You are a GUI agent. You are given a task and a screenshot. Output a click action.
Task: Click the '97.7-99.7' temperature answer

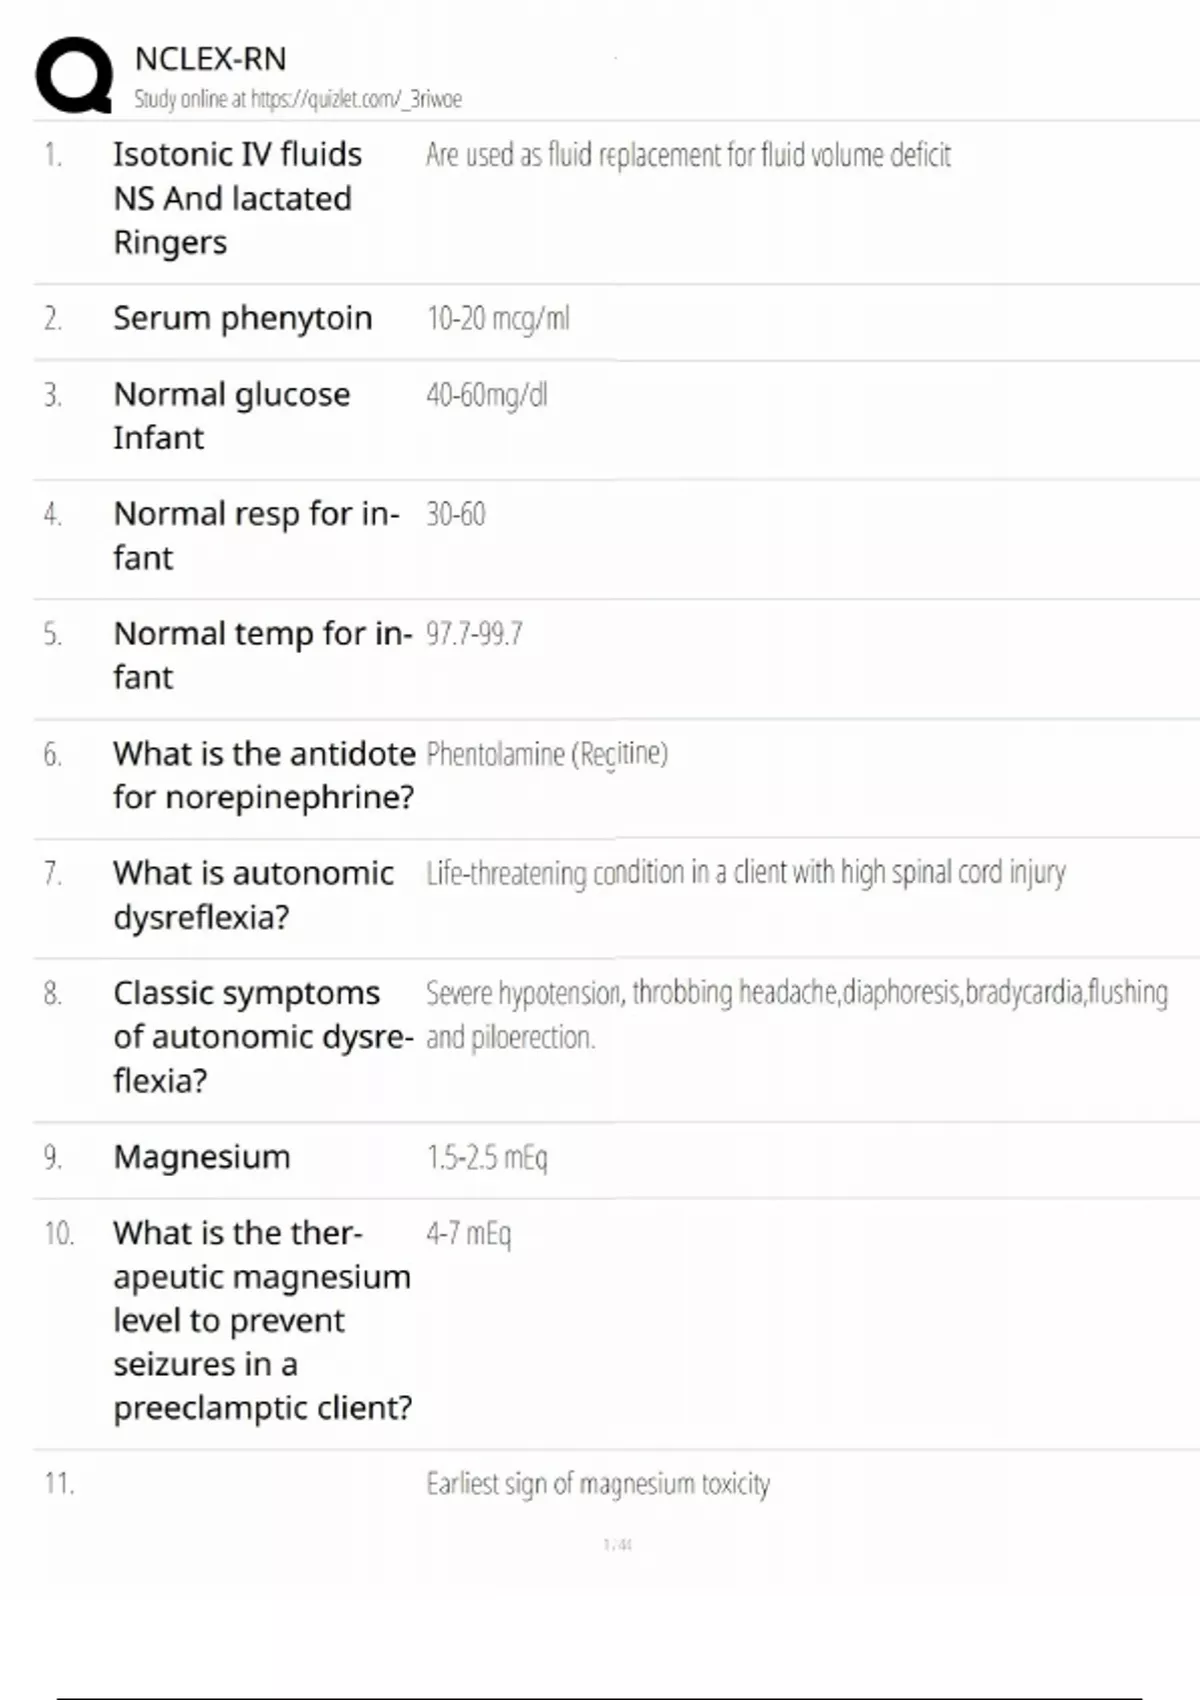tap(474, 633)
